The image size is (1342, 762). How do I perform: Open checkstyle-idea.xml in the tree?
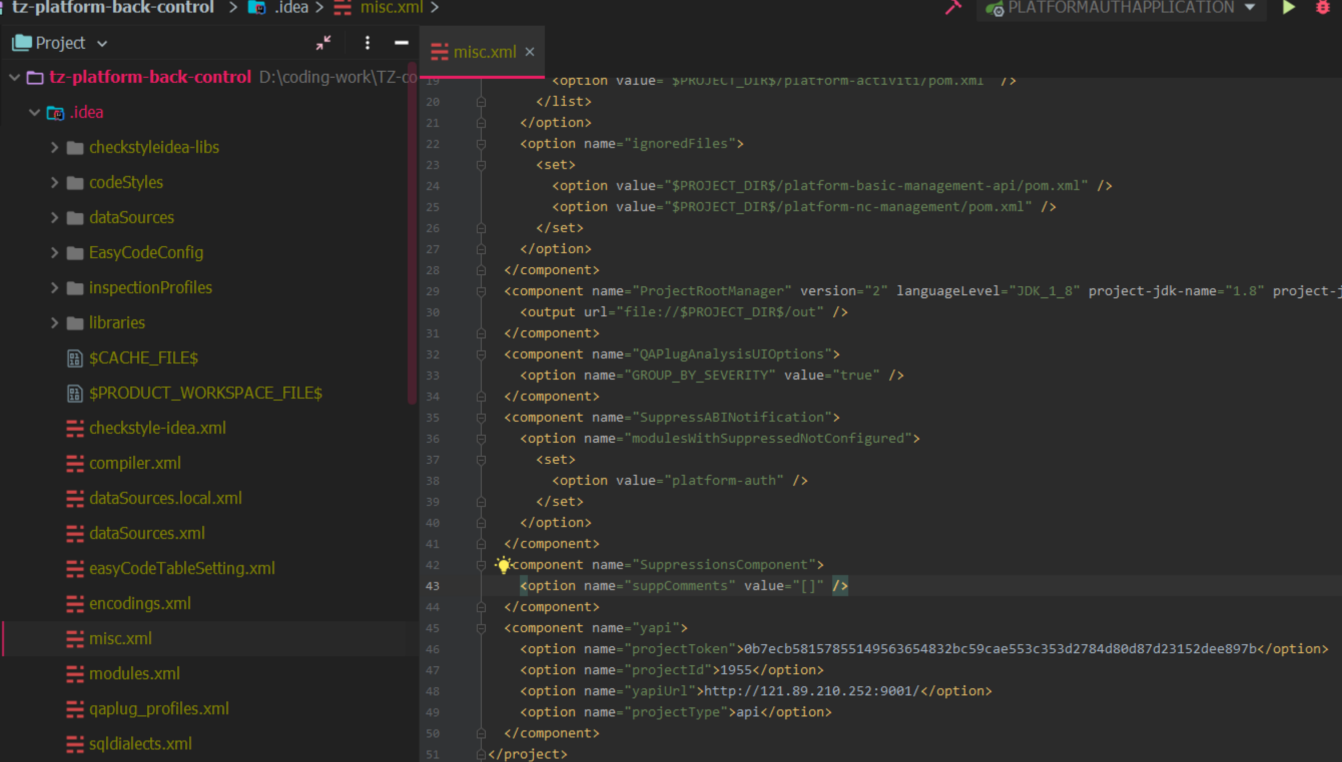click(157, 427)
